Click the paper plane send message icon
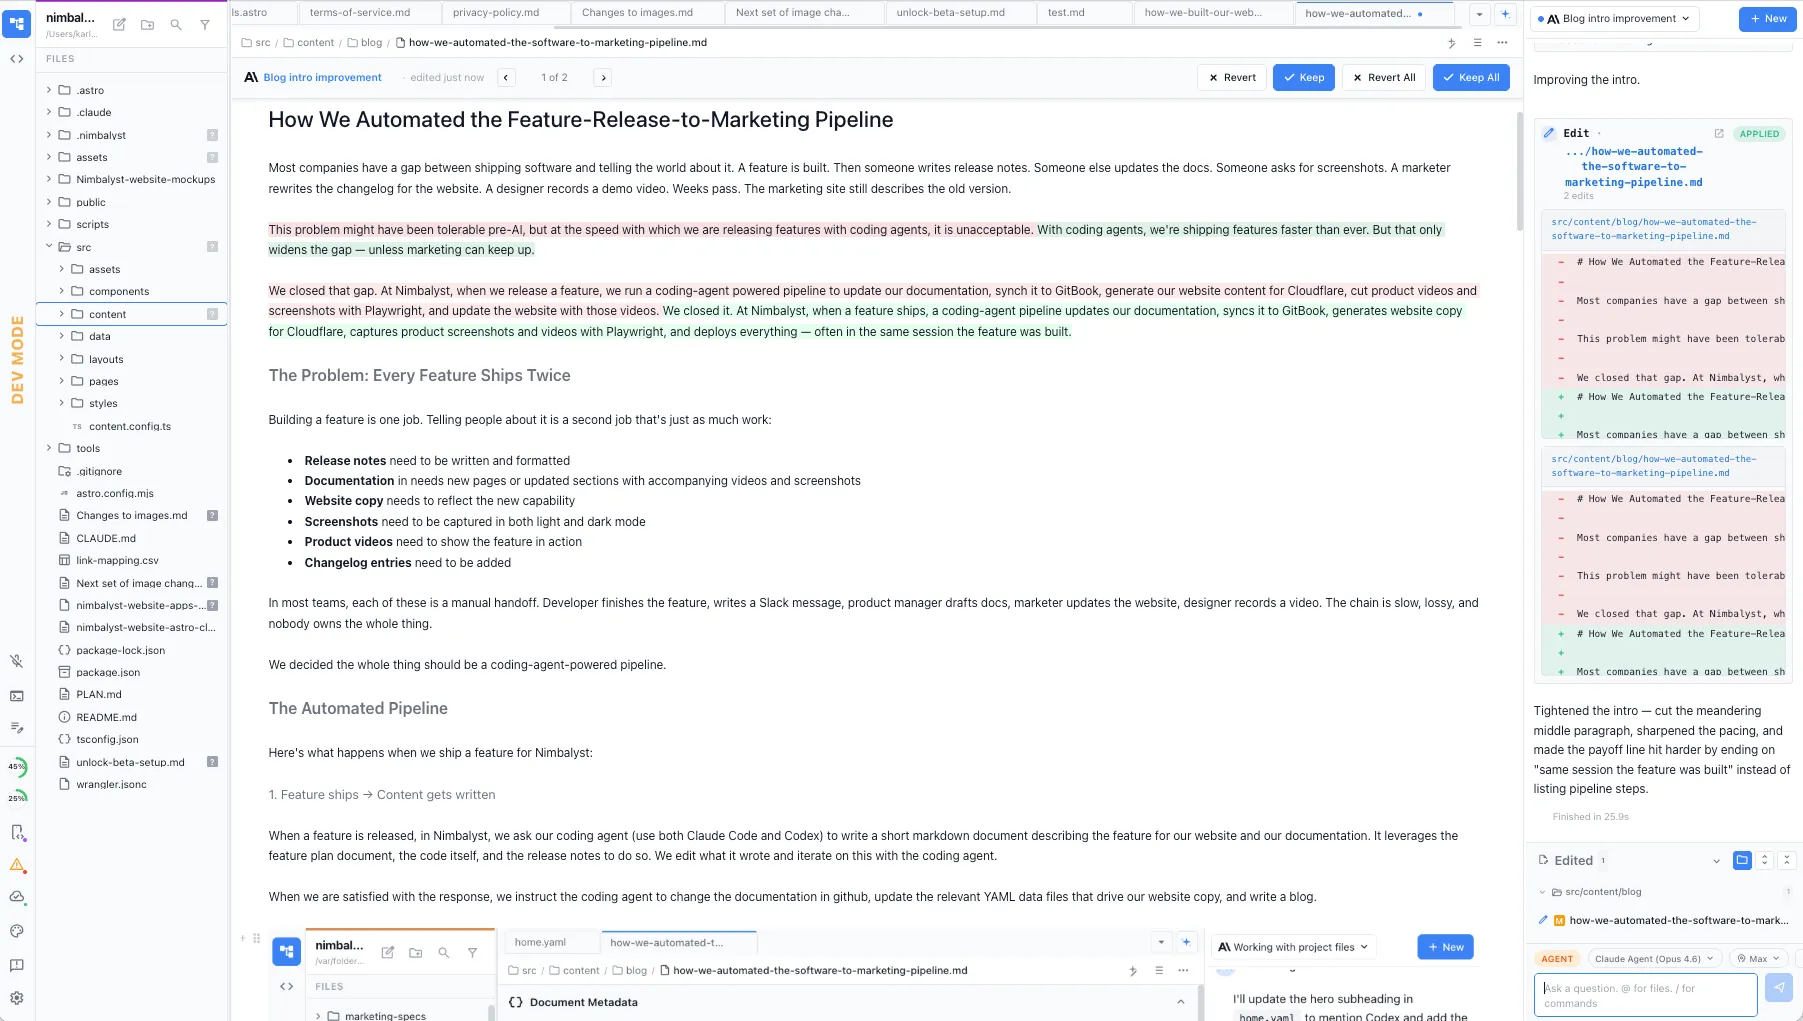This screenshot has height=1021, width=1803. pyautogui.click(x=1778, y=988)
